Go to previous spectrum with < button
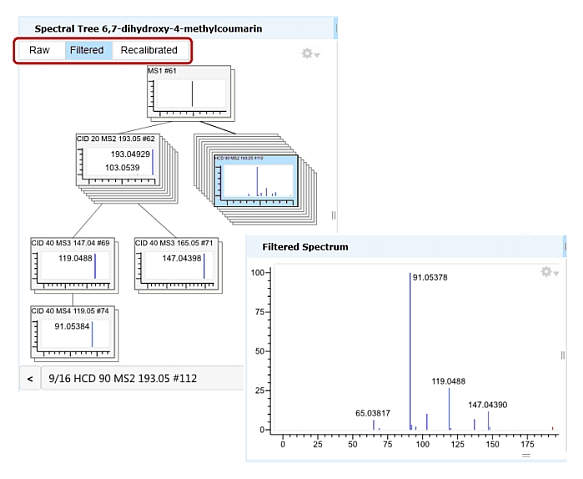The height and width of the screenshot is (479, 583). point(30,379)
